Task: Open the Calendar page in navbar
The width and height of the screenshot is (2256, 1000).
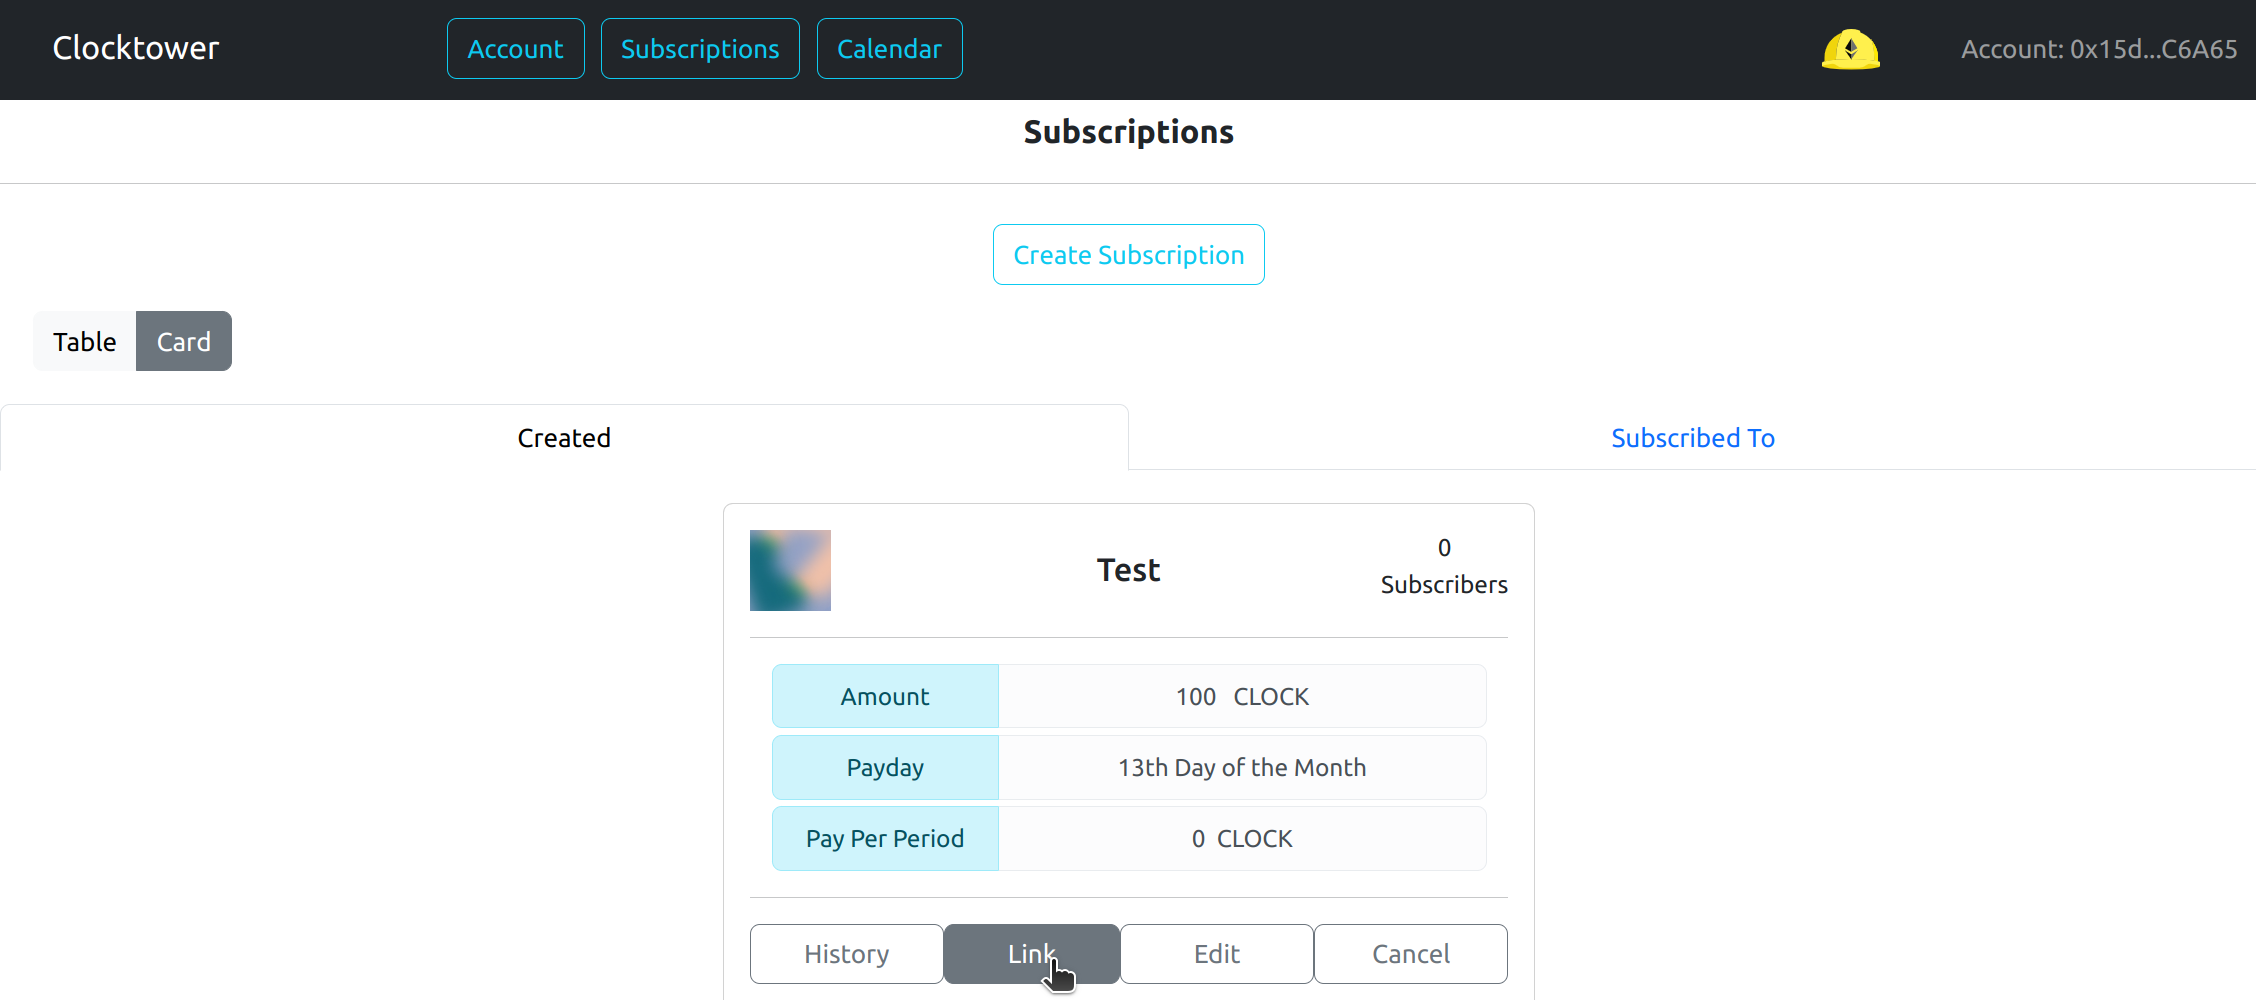Action: tap(889, 49)
